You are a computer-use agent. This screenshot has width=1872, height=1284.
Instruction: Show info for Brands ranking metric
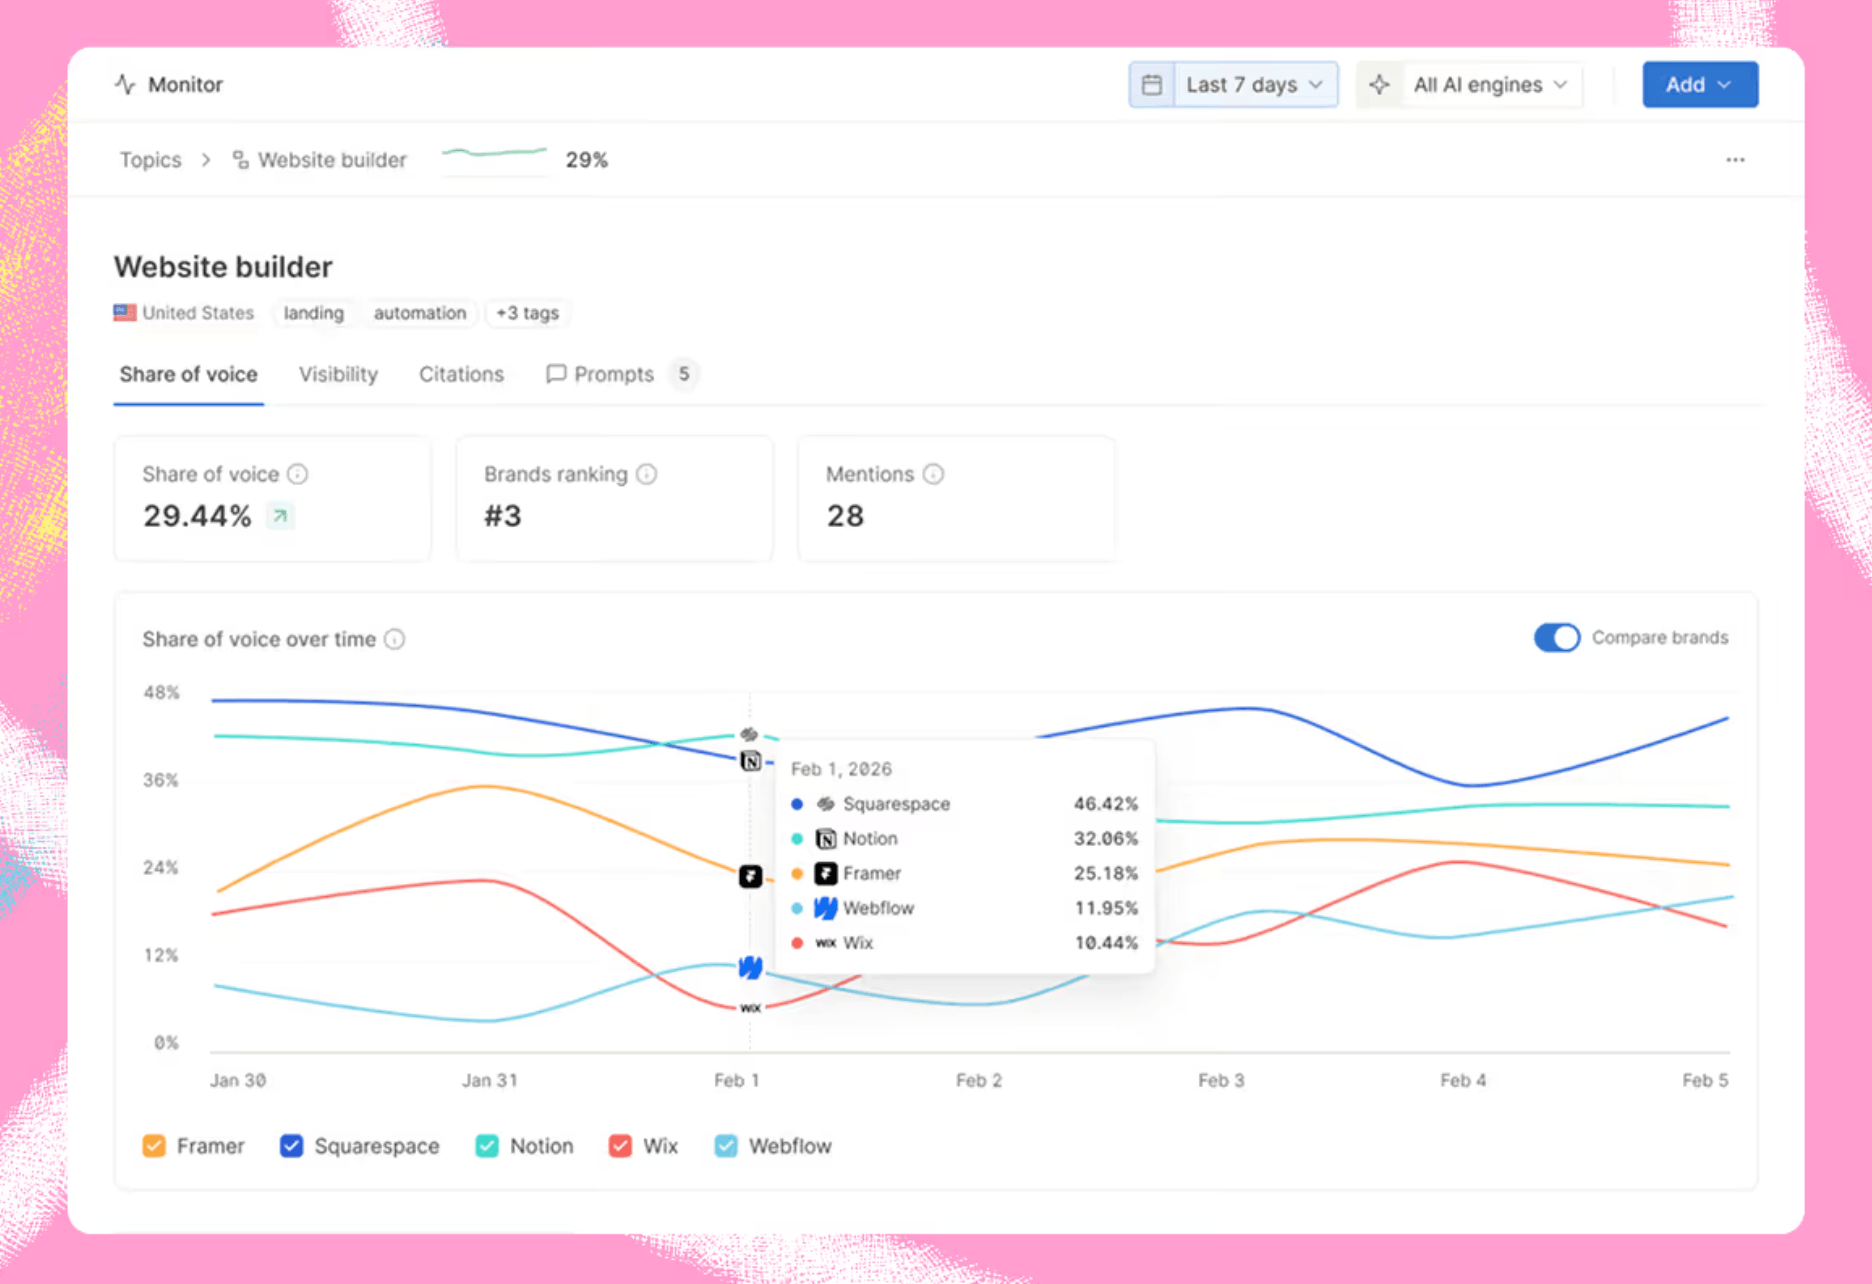tap(647, 474)
